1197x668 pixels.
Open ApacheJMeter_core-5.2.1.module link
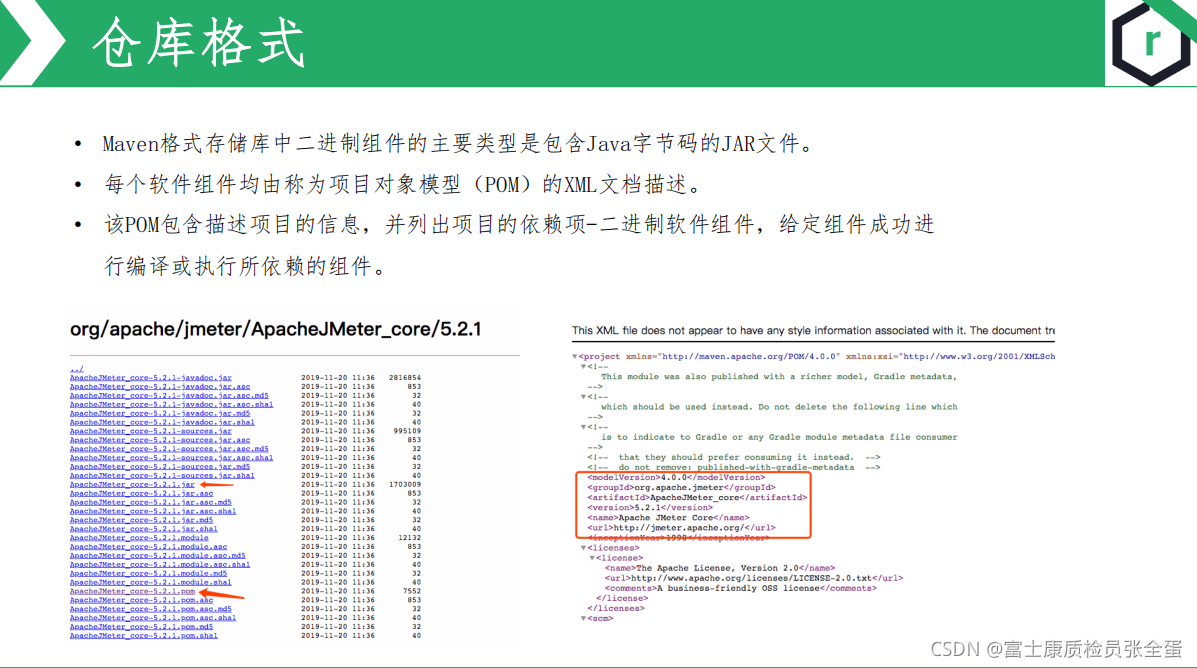click(x=139, y=538)
